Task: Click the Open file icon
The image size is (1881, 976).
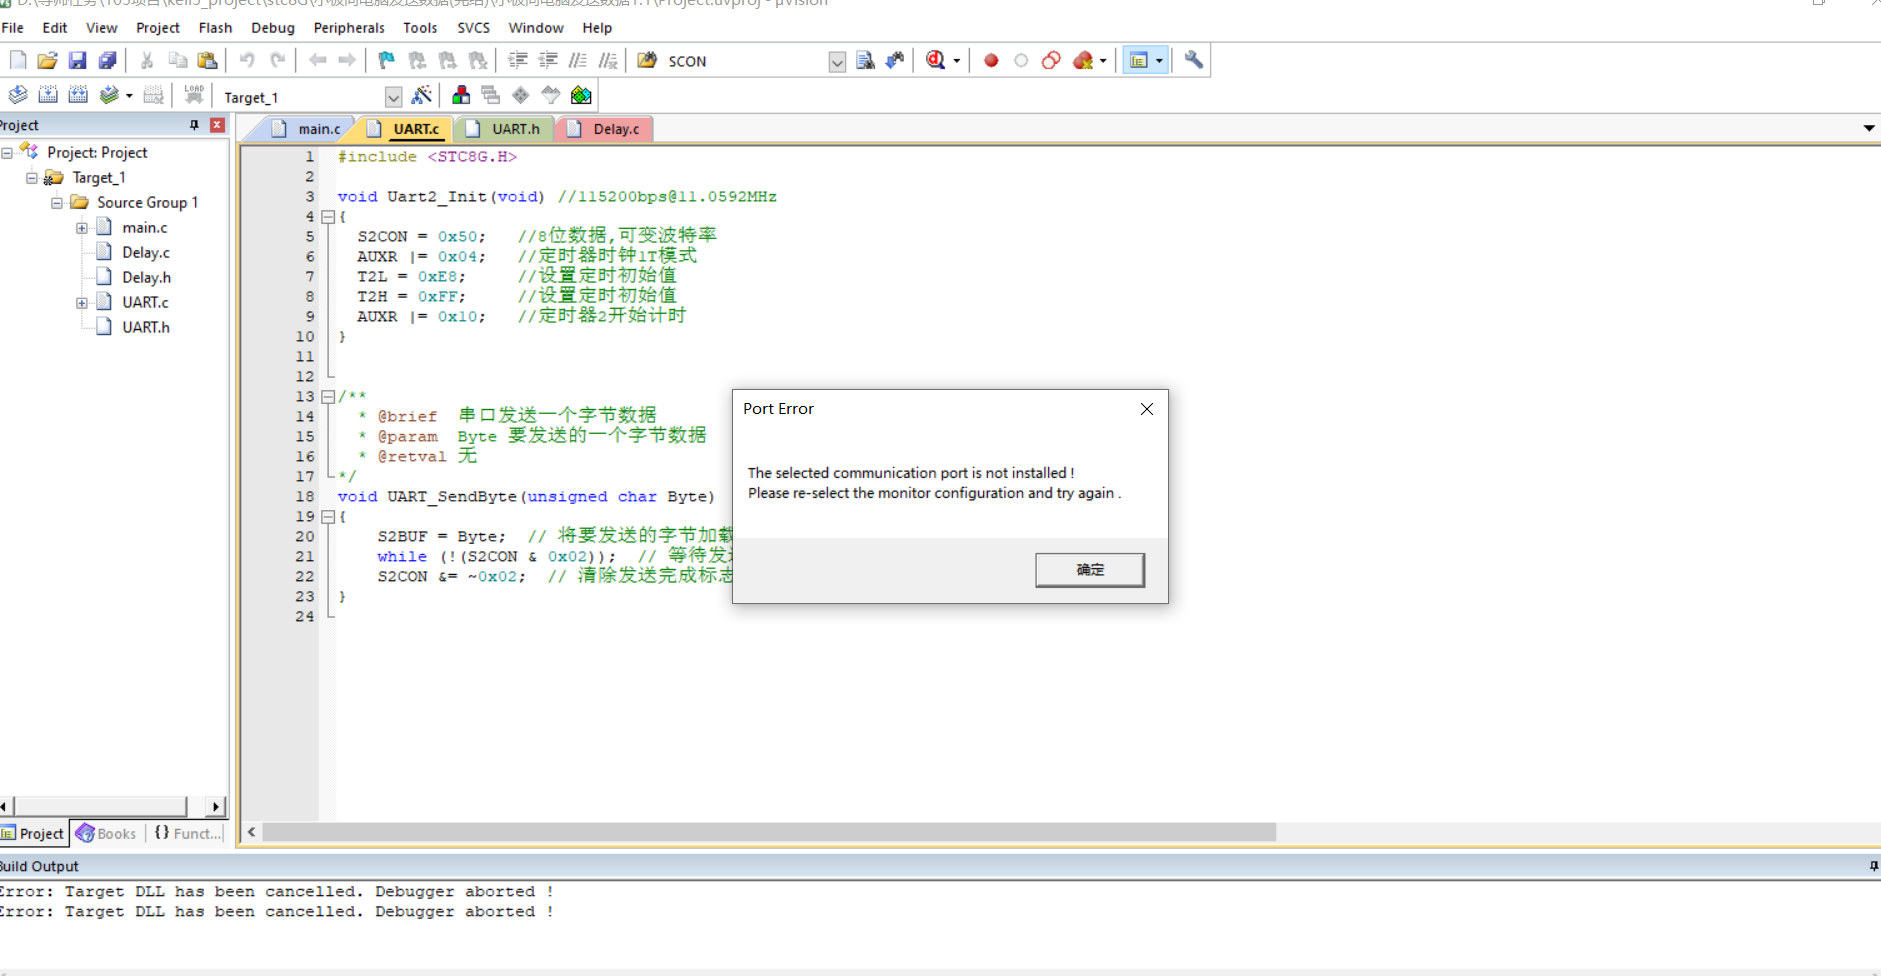Action: point(47,61)
